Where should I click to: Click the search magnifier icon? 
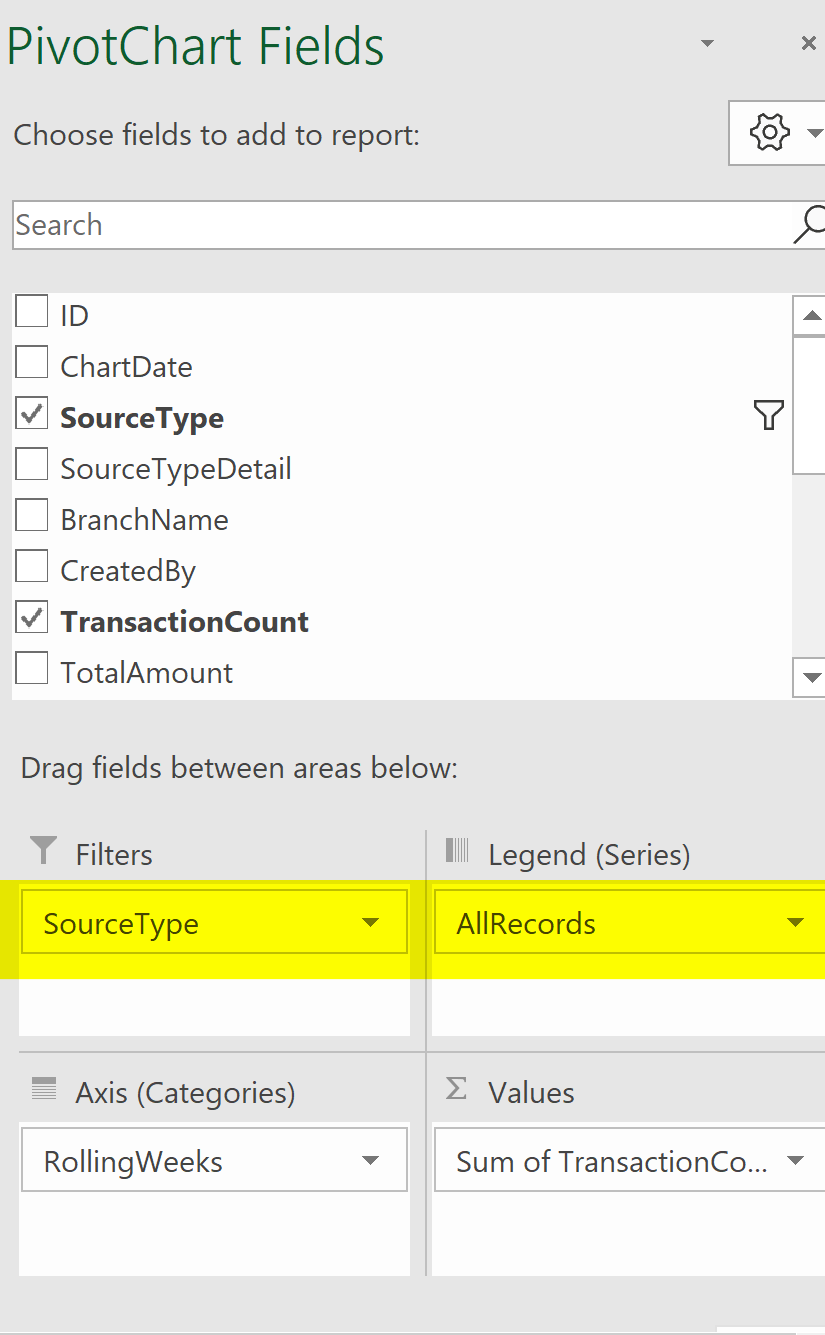point(810,225)
